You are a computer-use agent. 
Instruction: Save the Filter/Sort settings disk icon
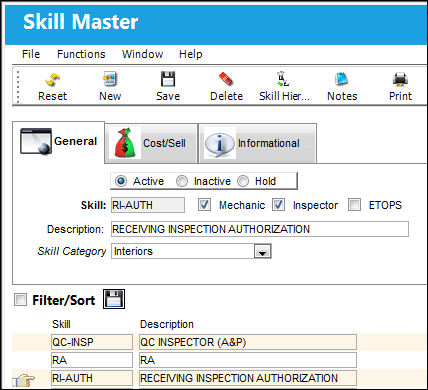pos(114,299)
